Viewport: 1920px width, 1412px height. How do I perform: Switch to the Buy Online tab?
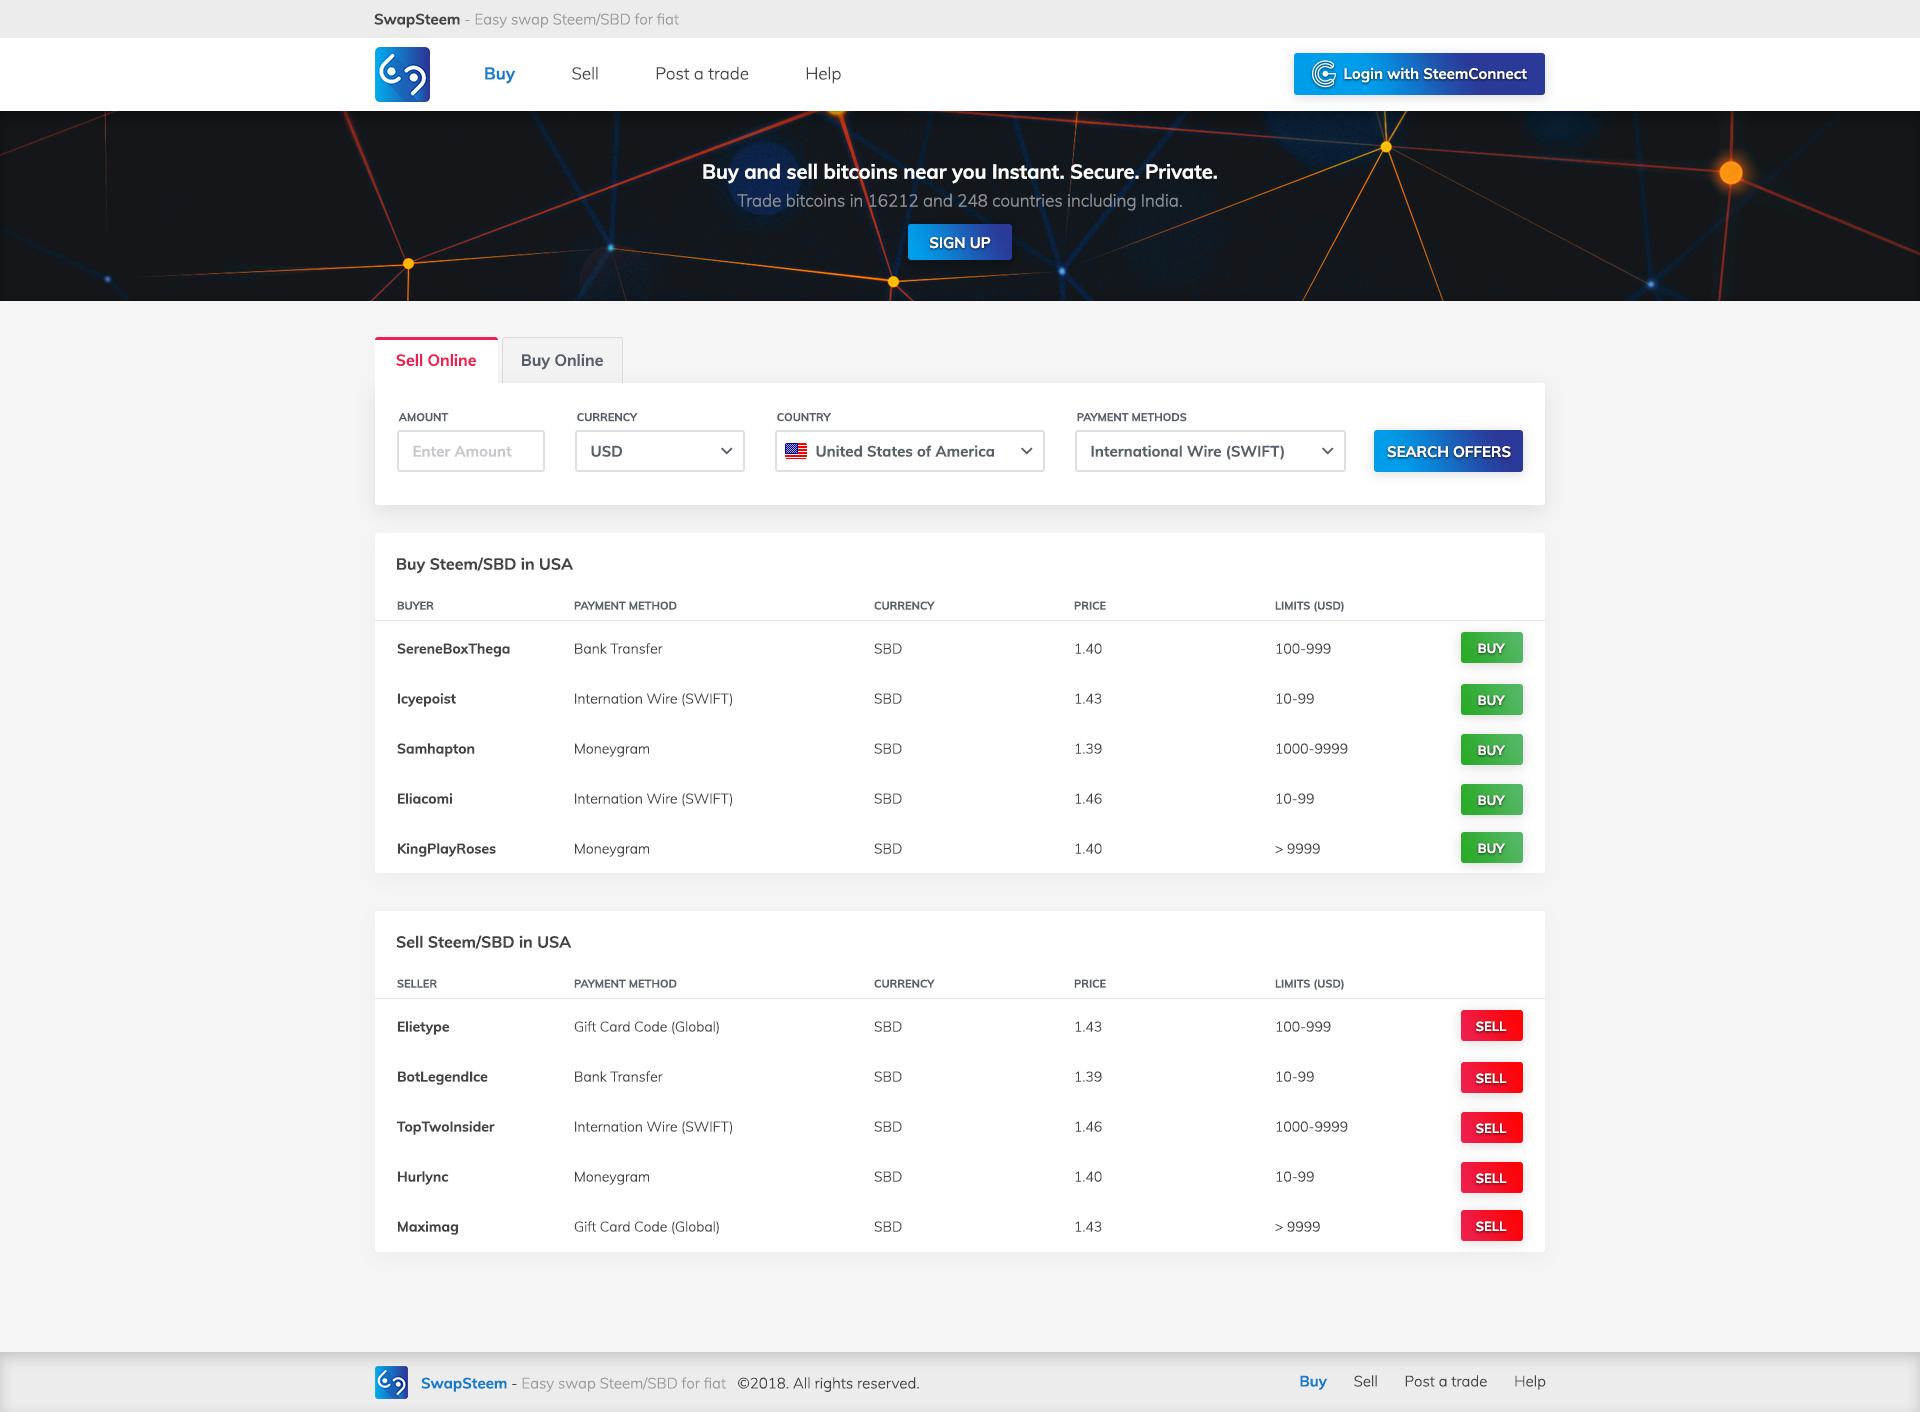point(561,360)
